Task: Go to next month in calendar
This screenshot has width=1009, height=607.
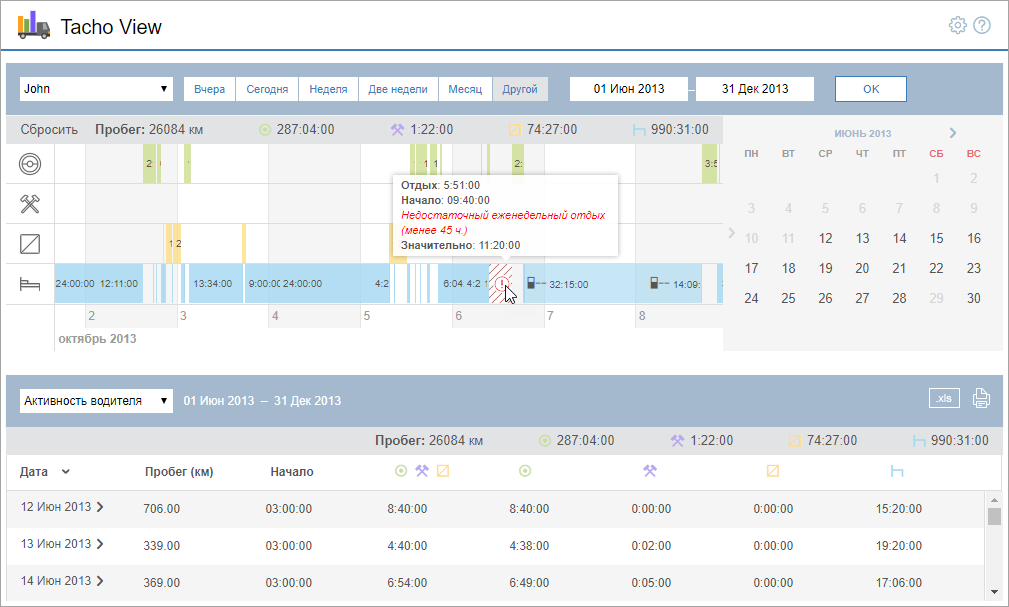Action: (953, 133)
